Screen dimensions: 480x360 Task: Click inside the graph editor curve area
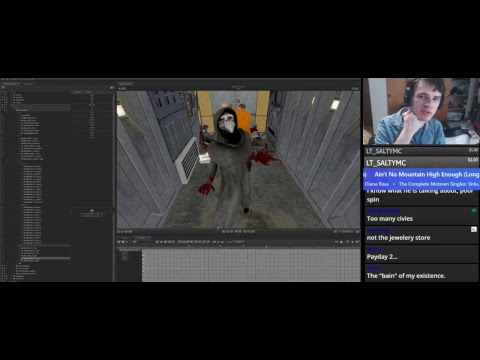coord(251,266)
